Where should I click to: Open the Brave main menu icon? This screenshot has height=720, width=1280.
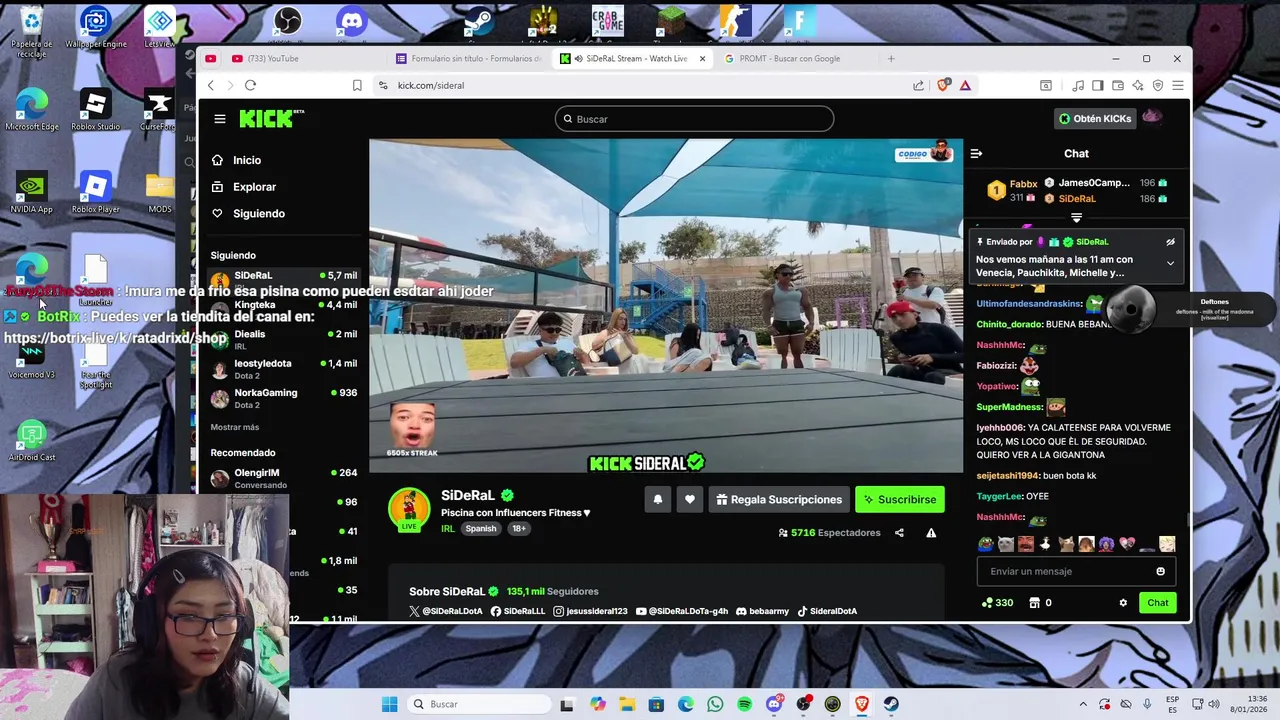pos(1177,85)
